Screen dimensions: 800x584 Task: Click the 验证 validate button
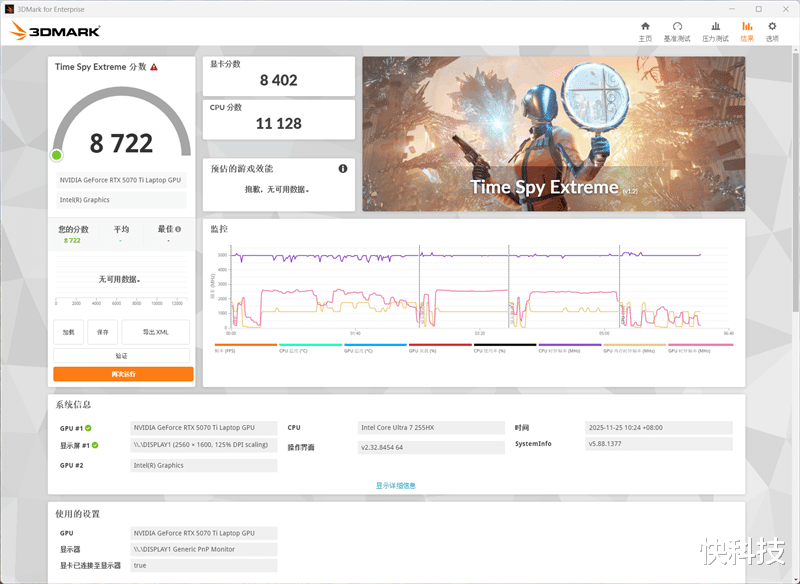coord(121,356)
